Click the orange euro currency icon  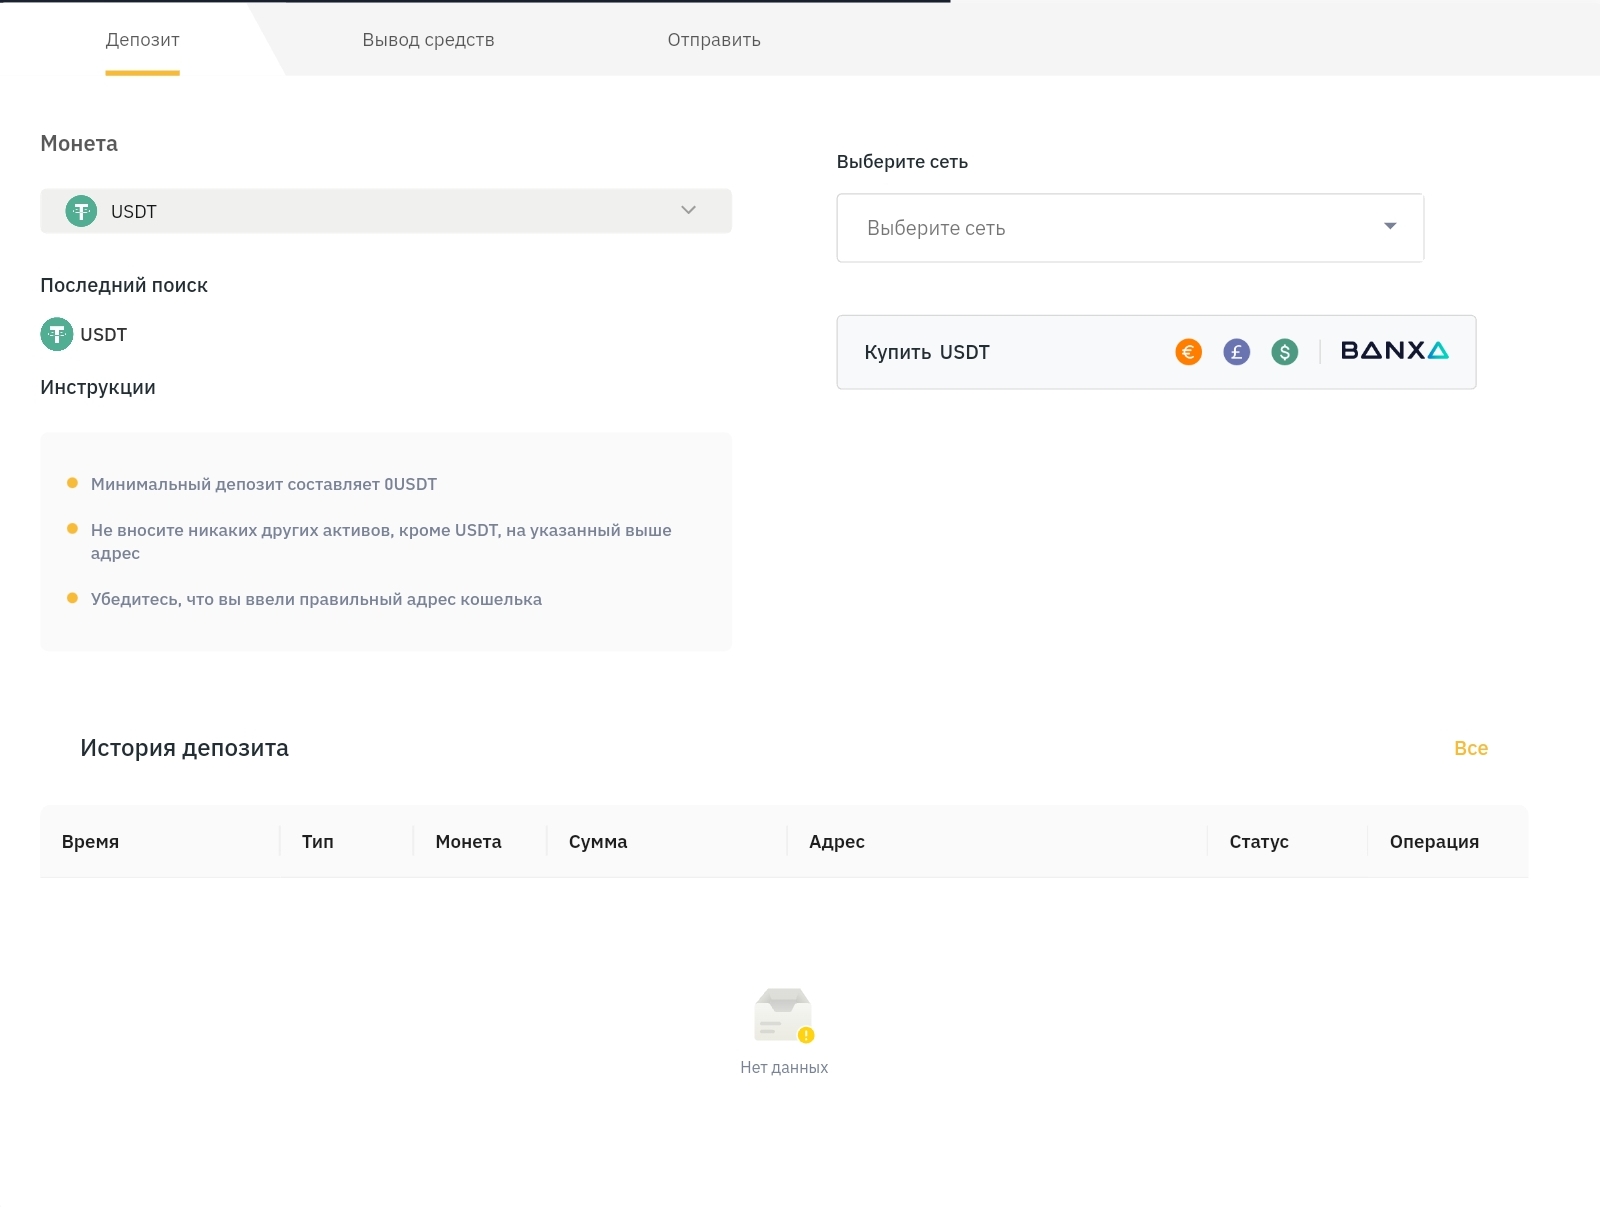point(1188,352)
